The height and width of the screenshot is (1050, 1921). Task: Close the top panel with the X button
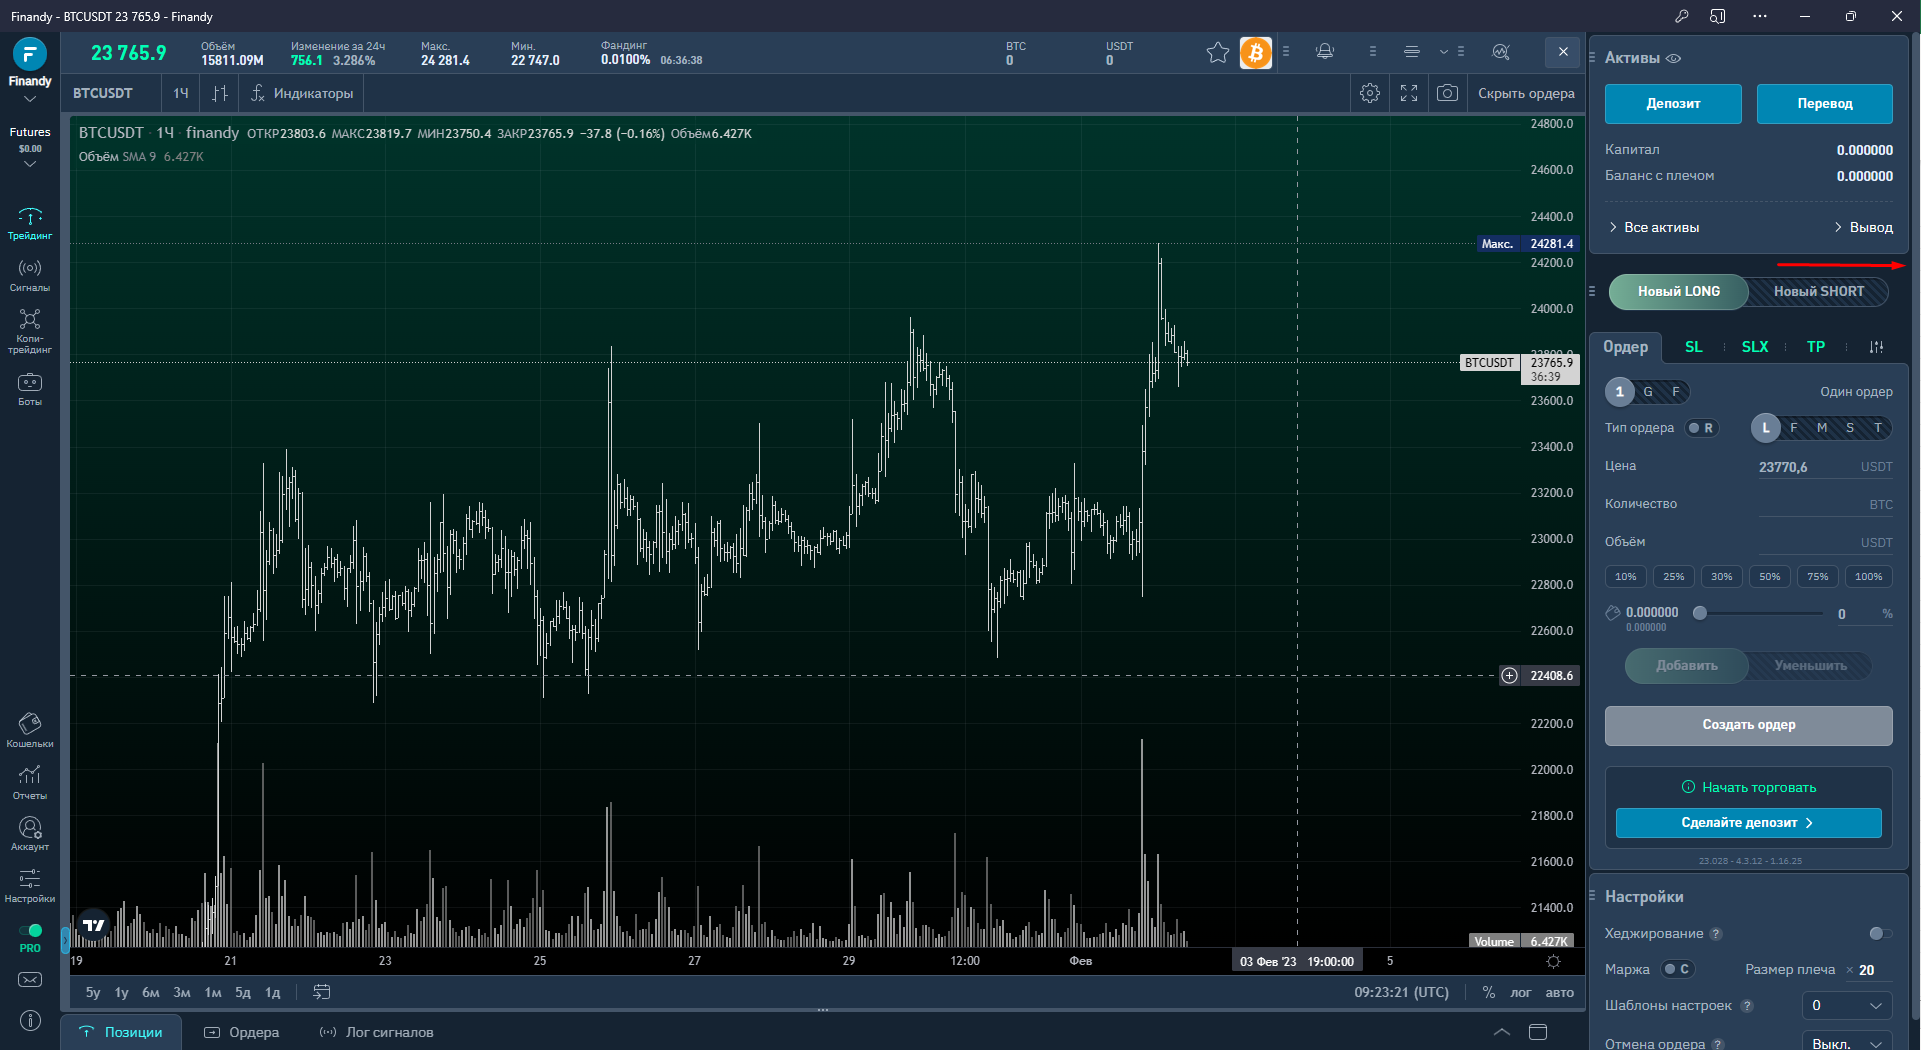coord(1563,52)
